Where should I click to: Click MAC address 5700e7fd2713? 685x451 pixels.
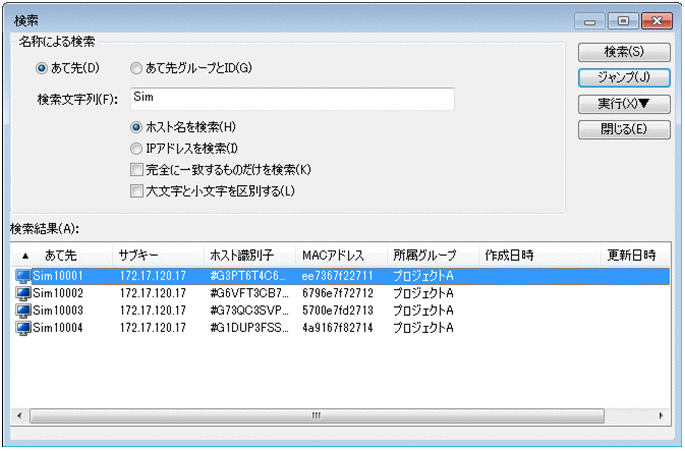click(x=337, y=311)
